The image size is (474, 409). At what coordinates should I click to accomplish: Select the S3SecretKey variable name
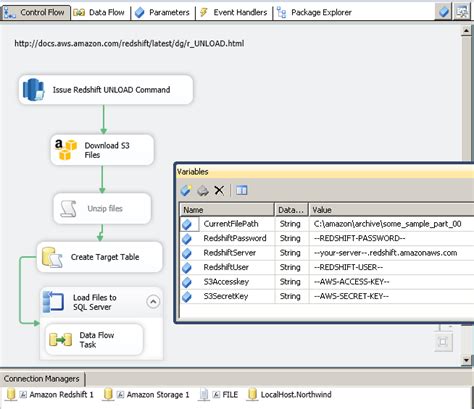point(226,296)
